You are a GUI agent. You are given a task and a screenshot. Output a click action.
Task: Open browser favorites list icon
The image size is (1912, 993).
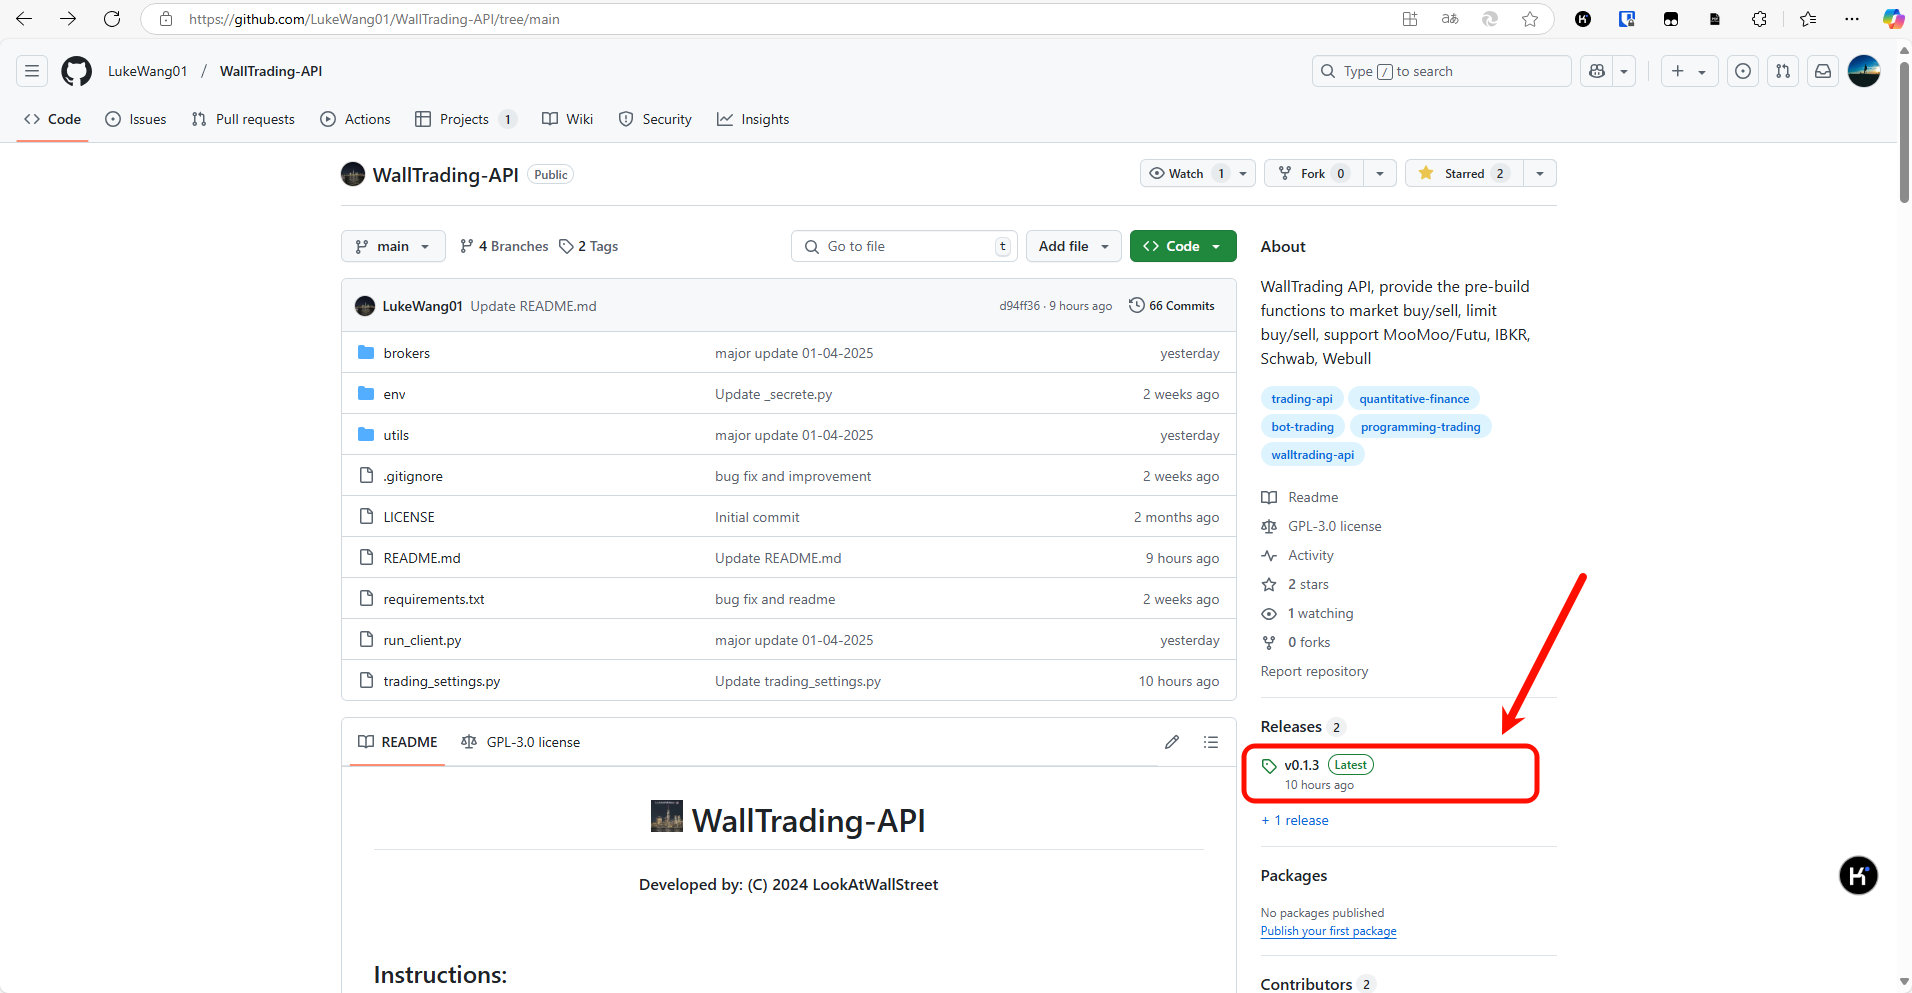click(x=1808, y=19)
